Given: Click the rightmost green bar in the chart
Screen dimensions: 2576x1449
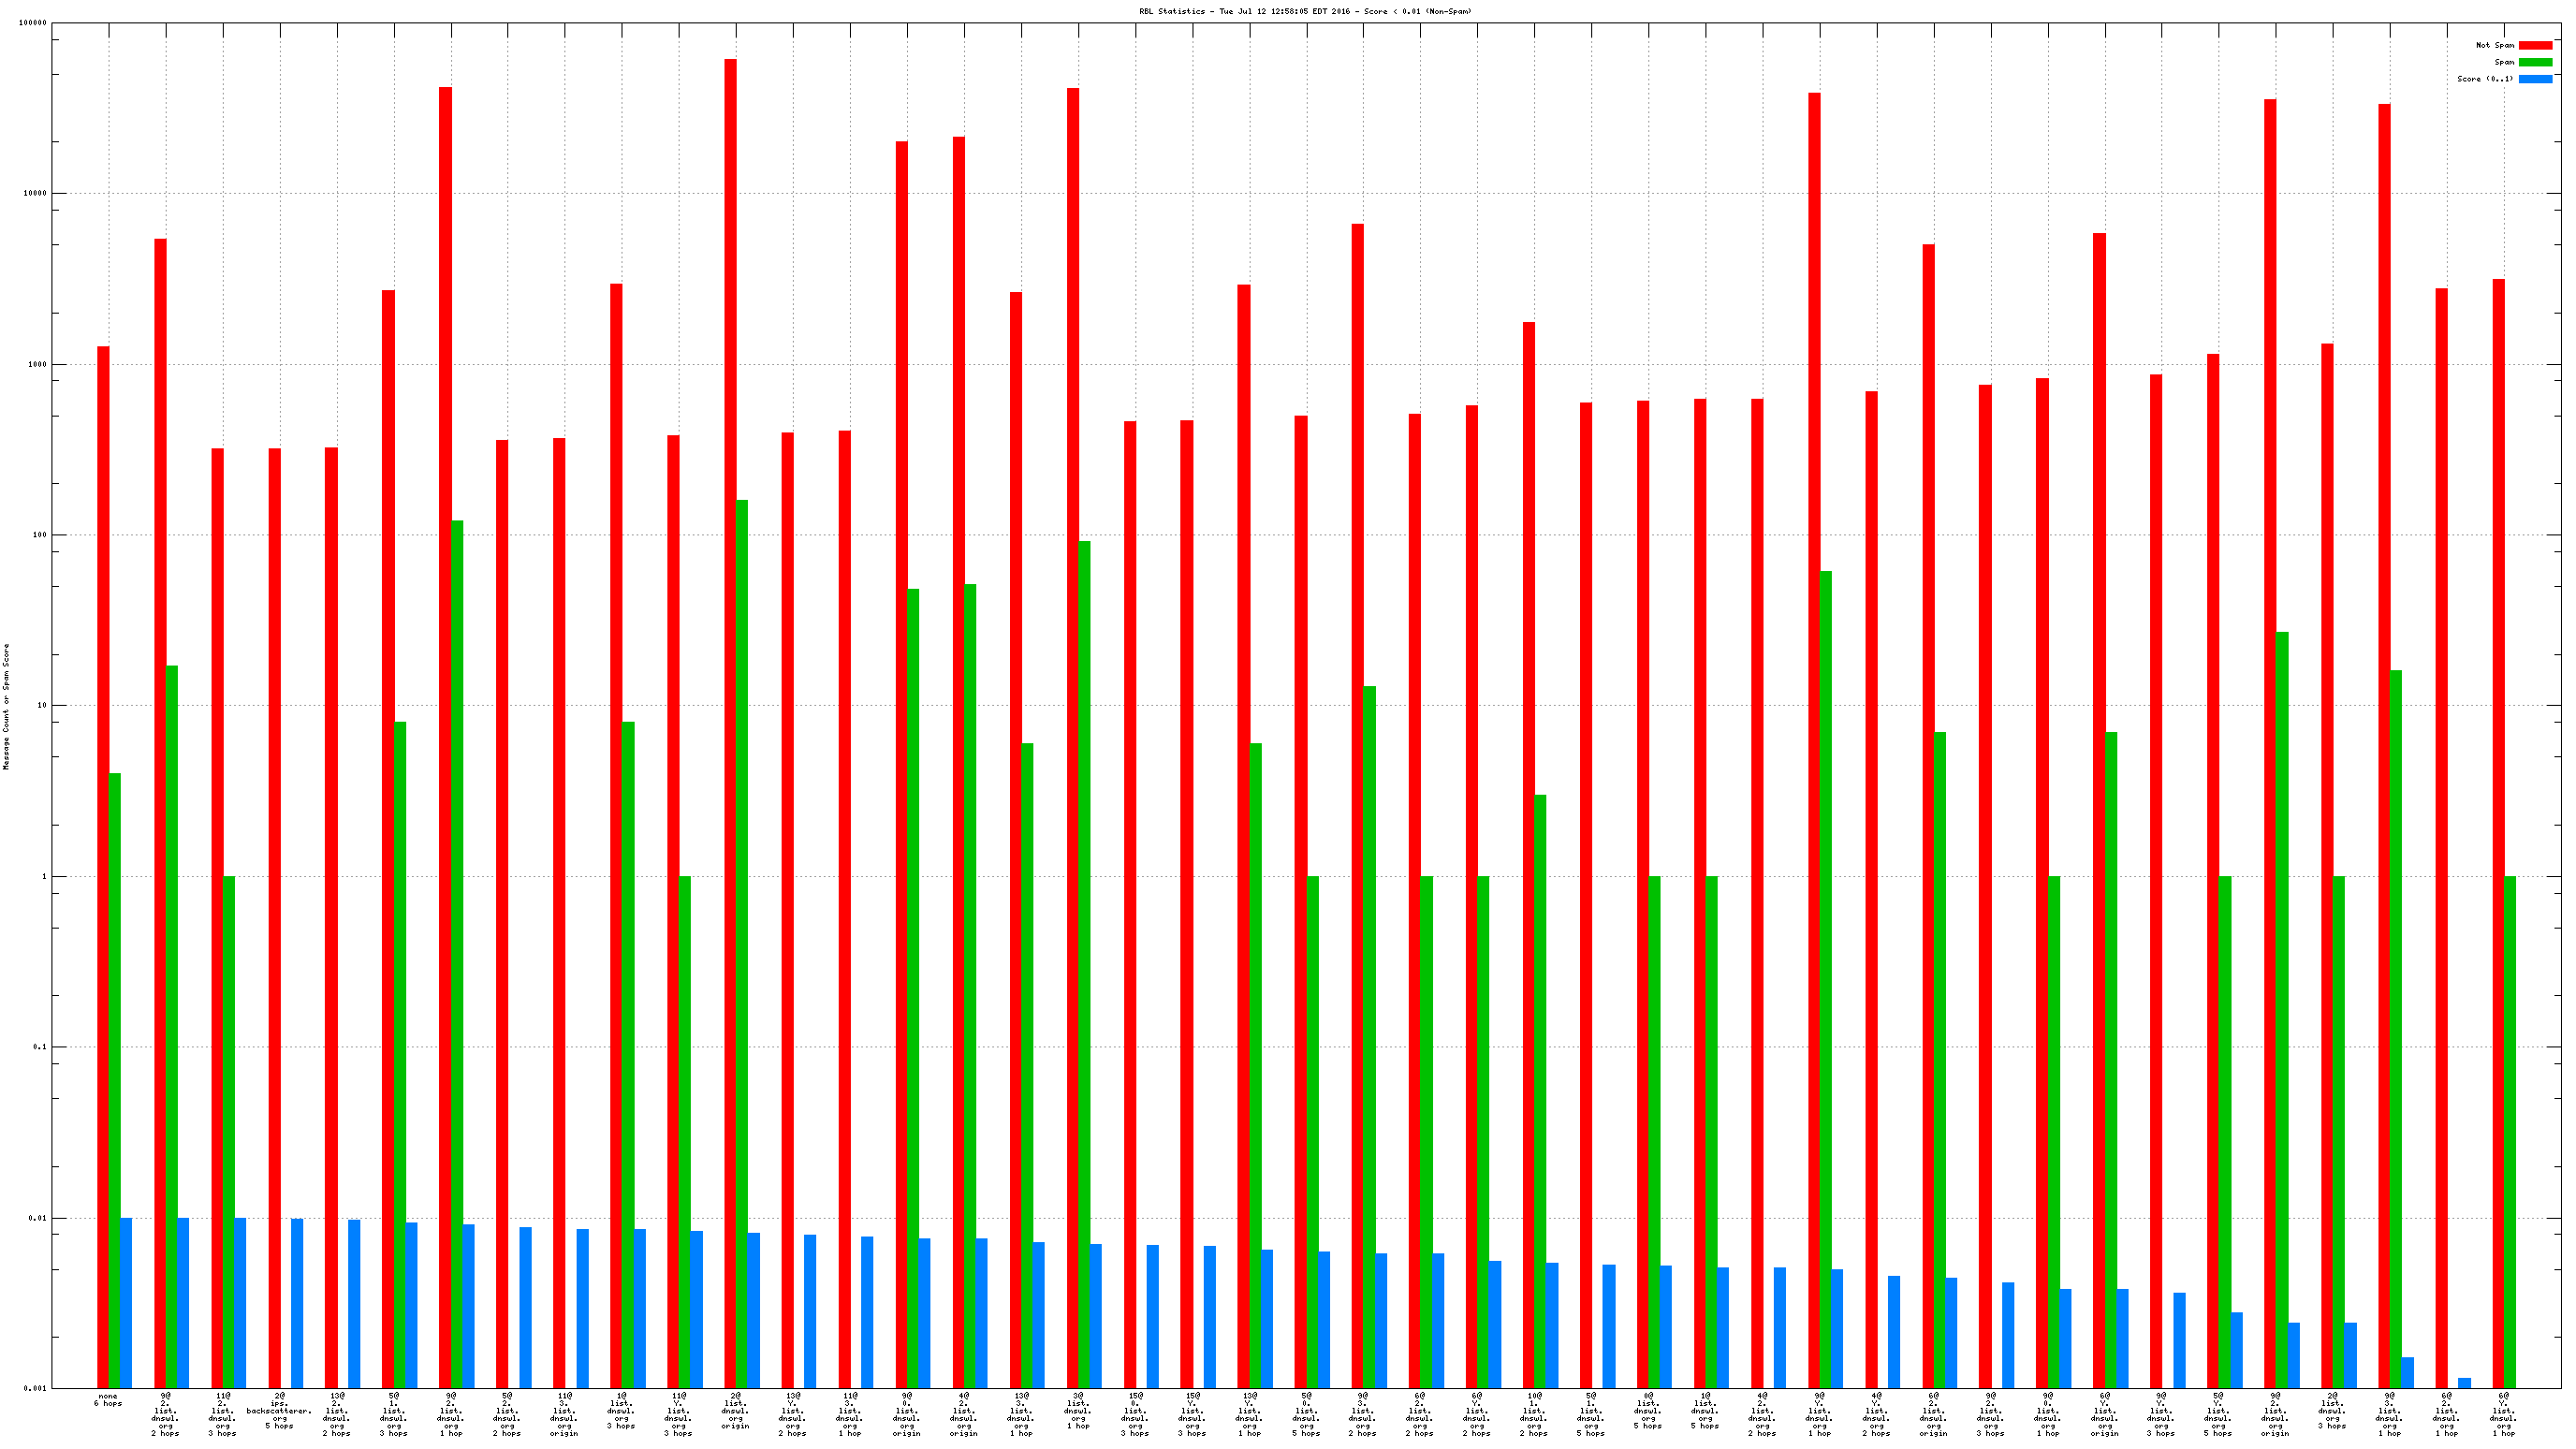Looking at the screenshot, I should pyautogui.click(x=2510, y=1132).
